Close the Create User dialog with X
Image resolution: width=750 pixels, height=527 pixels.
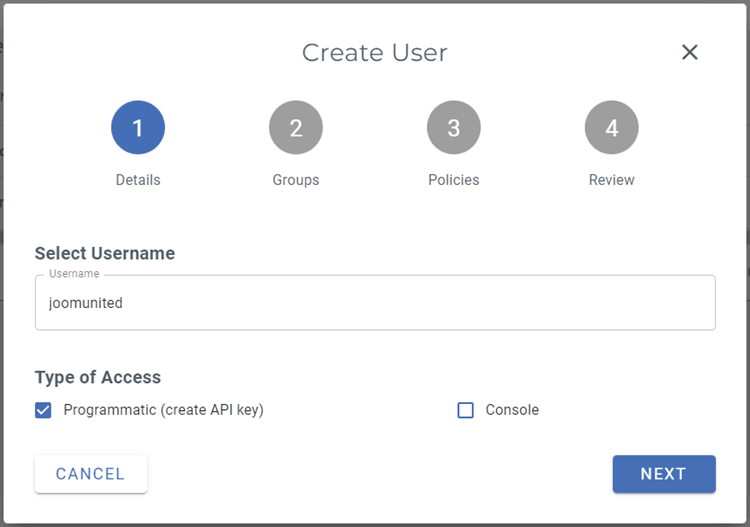pos(689,53)
